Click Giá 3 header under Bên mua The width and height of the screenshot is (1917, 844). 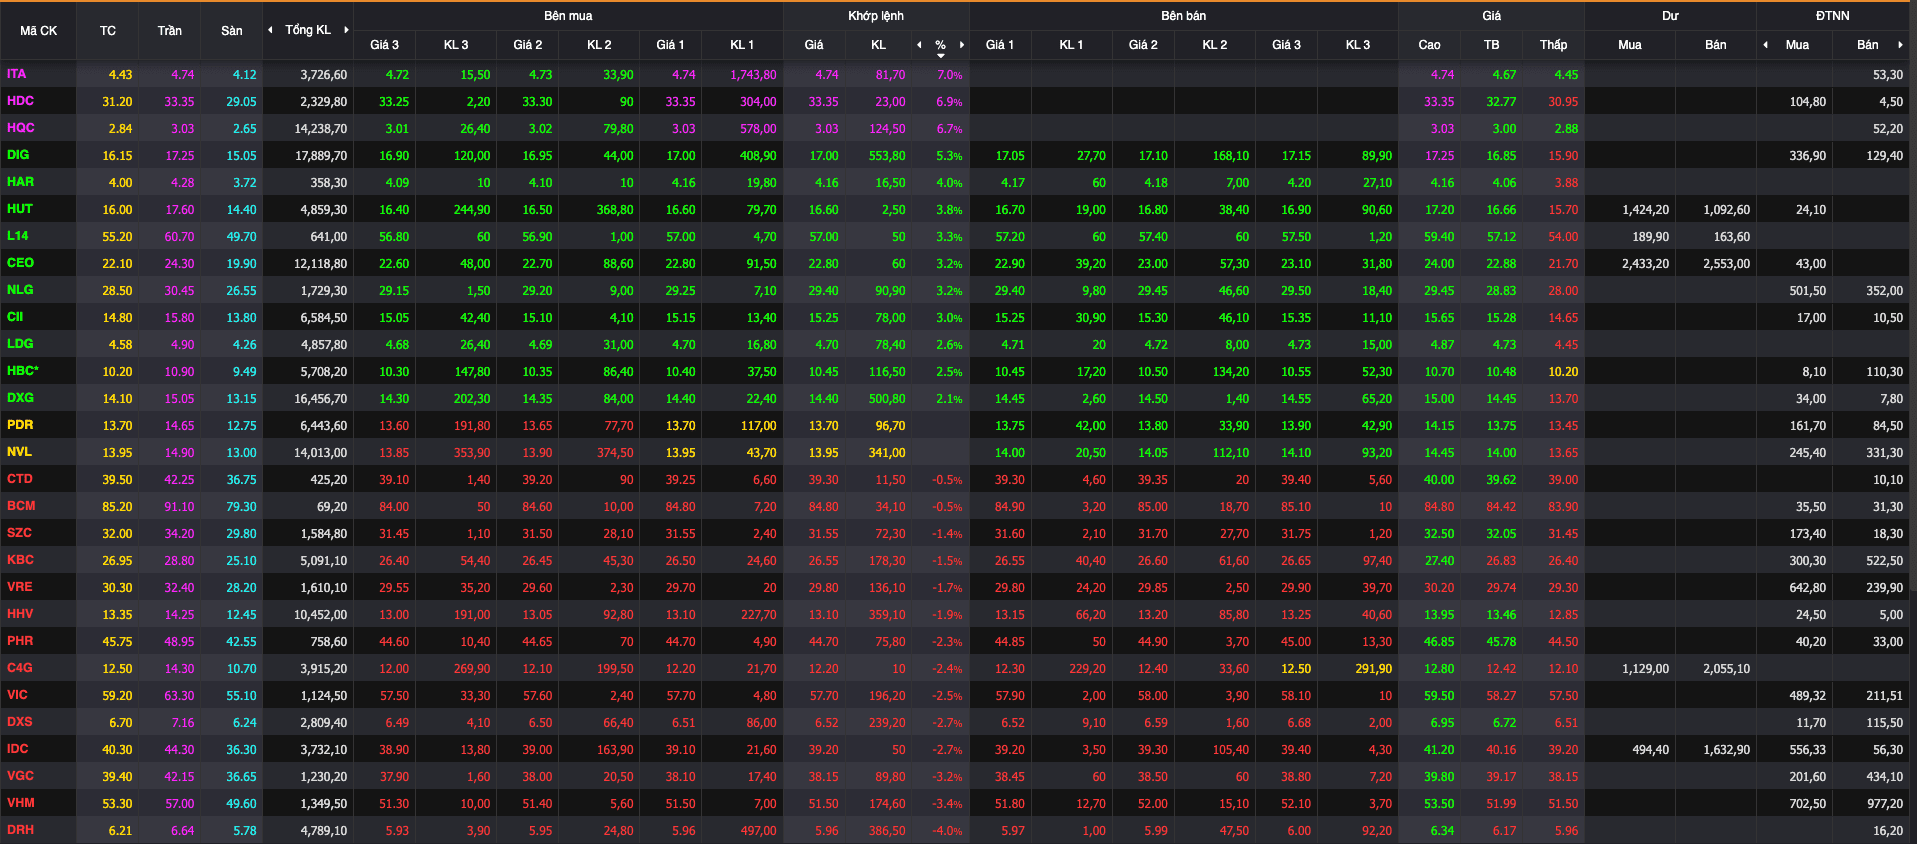click(x=384, y=45)
